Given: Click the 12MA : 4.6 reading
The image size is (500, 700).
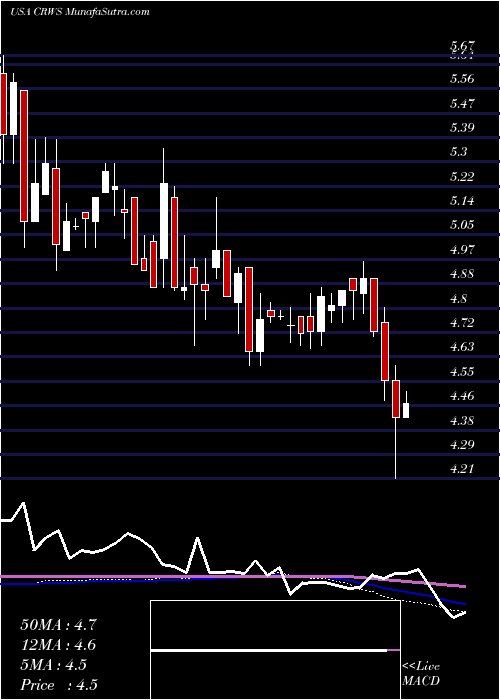Looking at the screenshot, I should coord(58,645).
